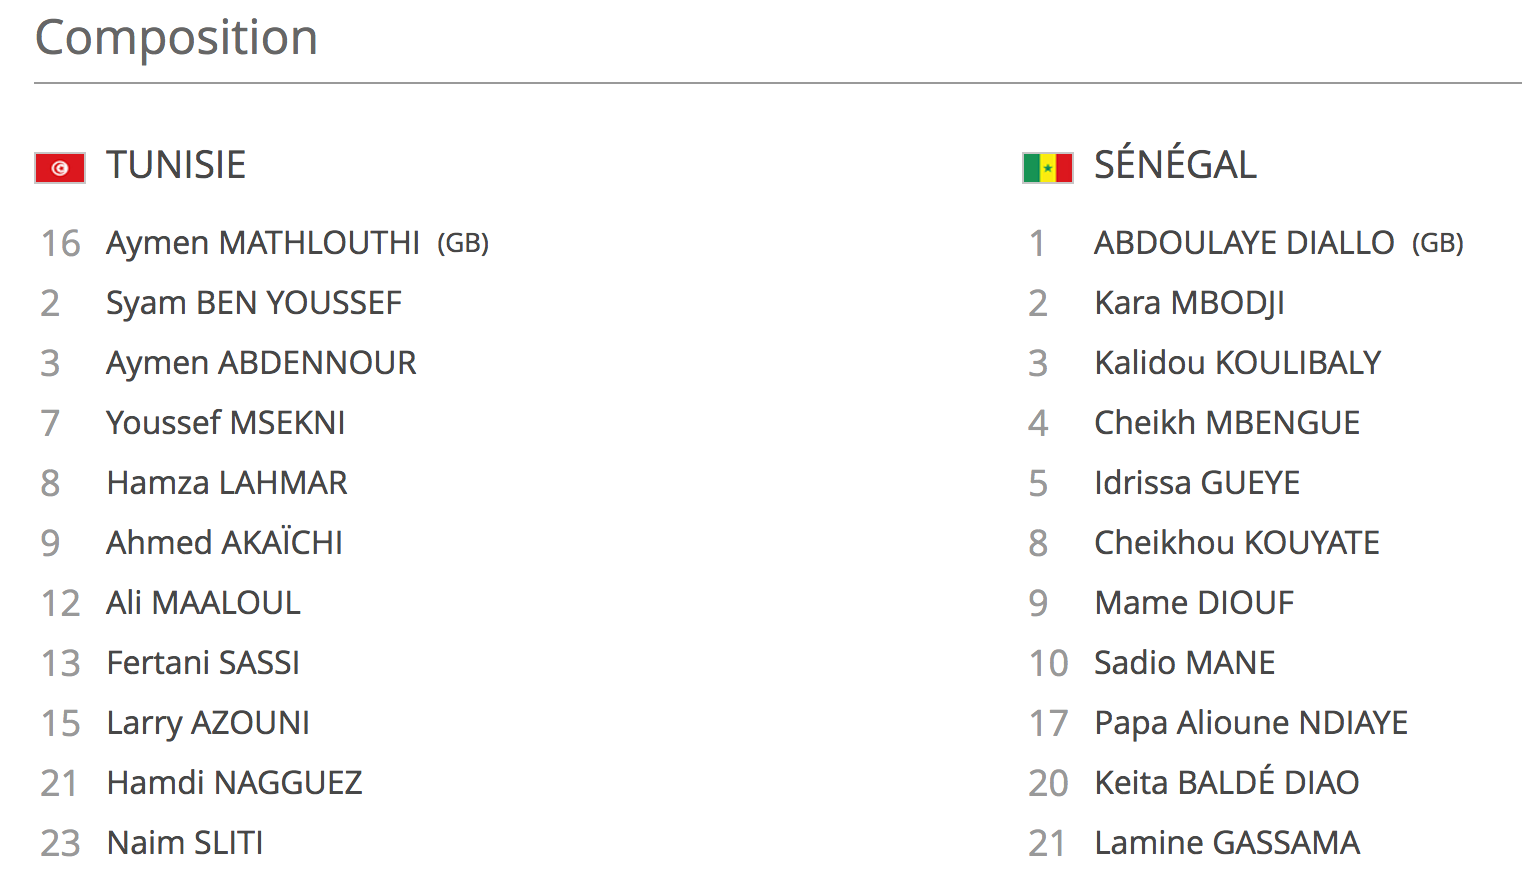Click player Syam BEN YOUSSEF
This screenshot has height=894, width=1522.
[254, 303]
